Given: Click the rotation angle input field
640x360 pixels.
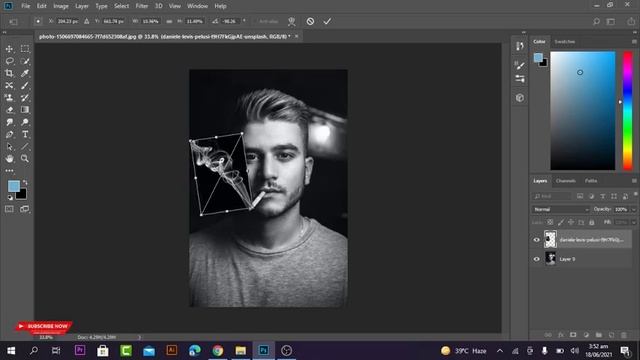Looking at the screenshot, I should (230, 21).
